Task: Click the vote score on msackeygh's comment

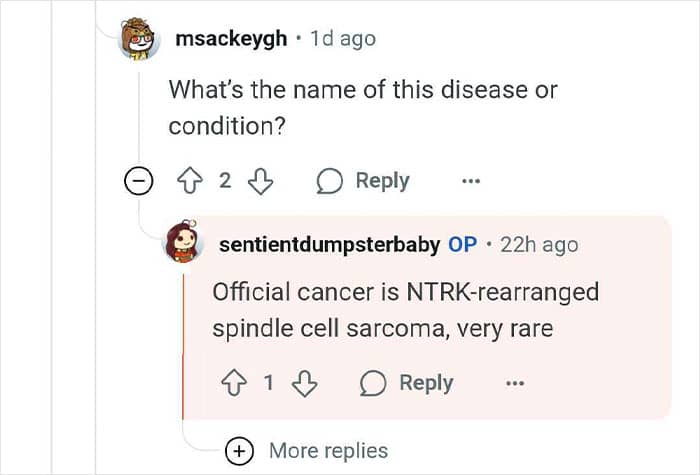Action: 225,181
